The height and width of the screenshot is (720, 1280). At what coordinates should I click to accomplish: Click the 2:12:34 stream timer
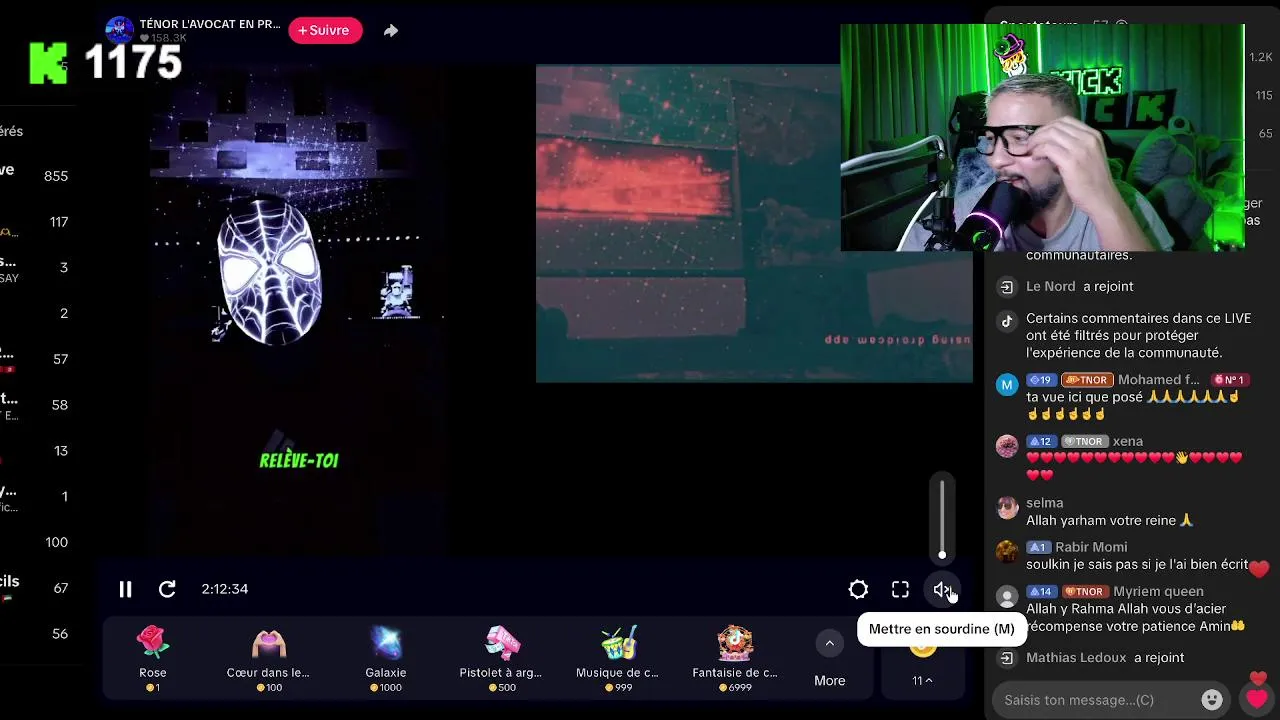click(x=224, y=589)
